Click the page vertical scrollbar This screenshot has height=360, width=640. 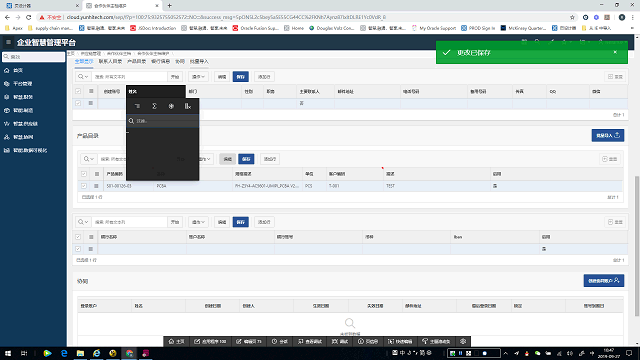coord(637,246)
